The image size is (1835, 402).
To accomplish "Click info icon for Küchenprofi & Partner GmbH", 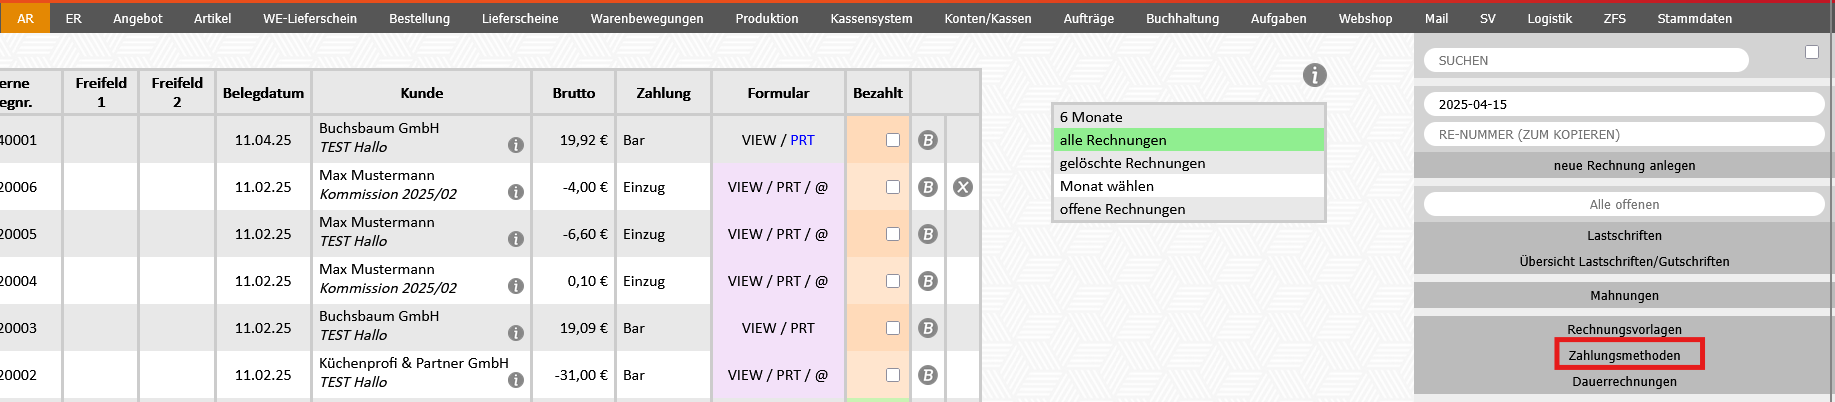I will pos(516,380).
